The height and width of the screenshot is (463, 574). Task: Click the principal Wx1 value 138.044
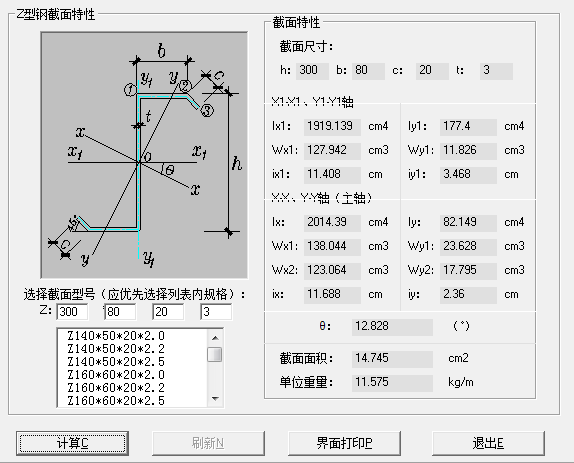click(332, 246)
